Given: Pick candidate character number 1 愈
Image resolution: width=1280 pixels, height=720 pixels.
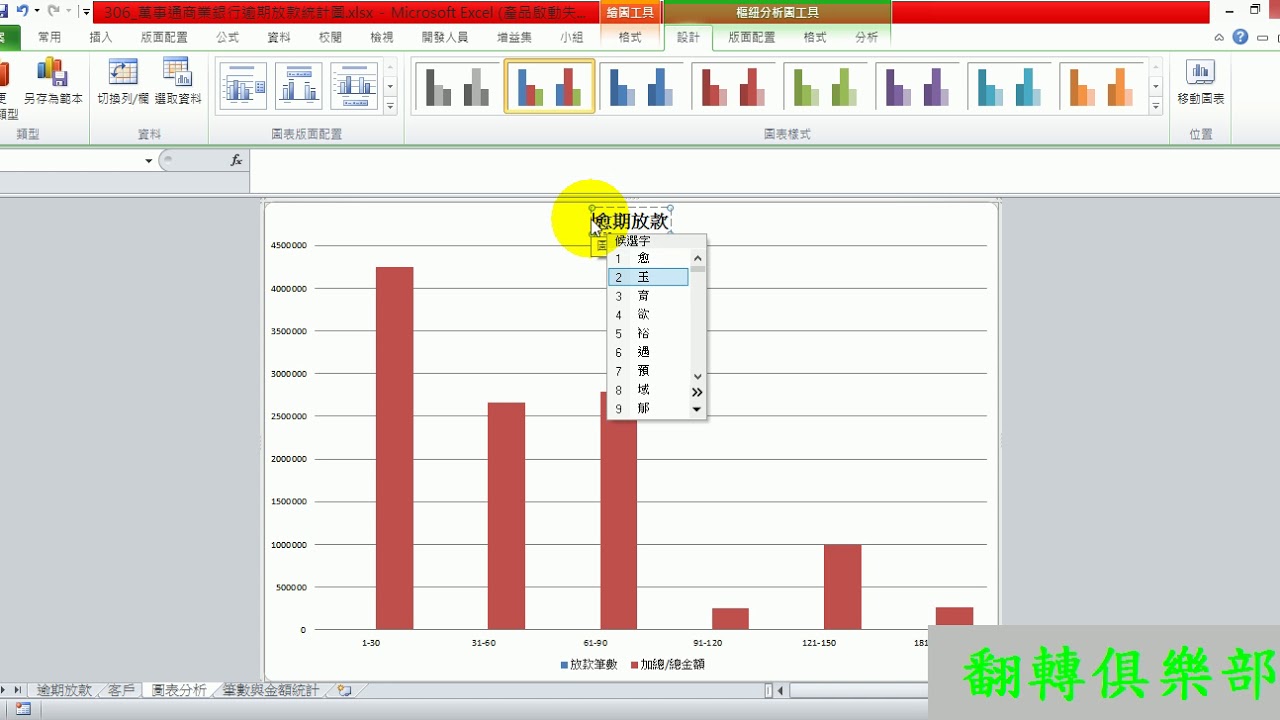Looking at the screenshot, I should (x=648, y=258).
